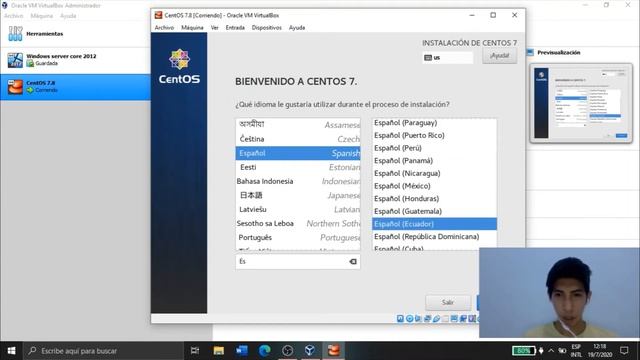Viewport: 640px width, 360px height.
Task: Click the ESP INTL input language indicator
Action: tap(576, 351)
